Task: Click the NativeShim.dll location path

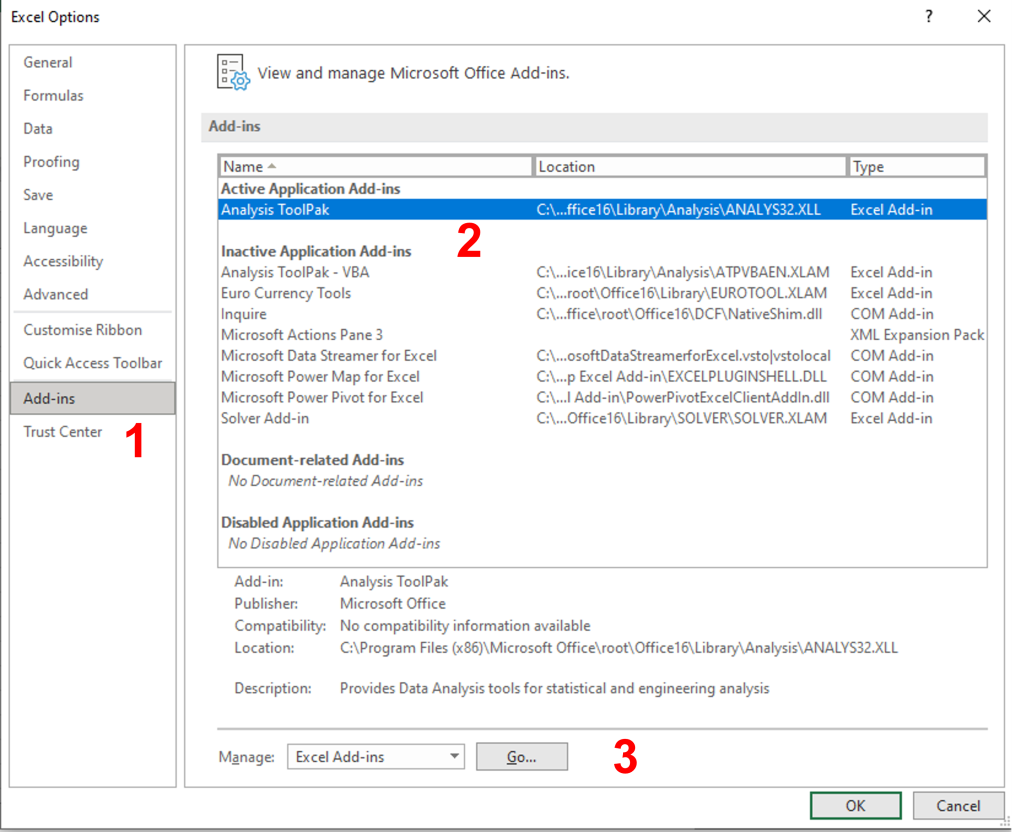Action: 679,314
